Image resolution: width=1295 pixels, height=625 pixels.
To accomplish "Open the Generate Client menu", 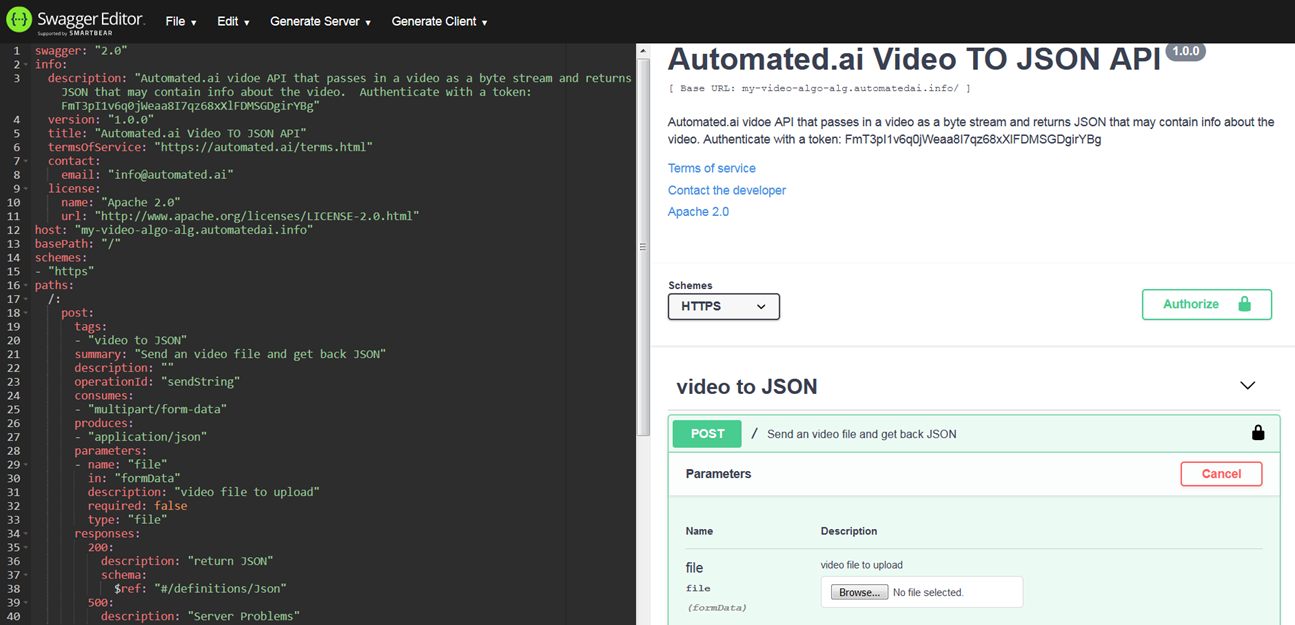I will (x=440, y=21).
